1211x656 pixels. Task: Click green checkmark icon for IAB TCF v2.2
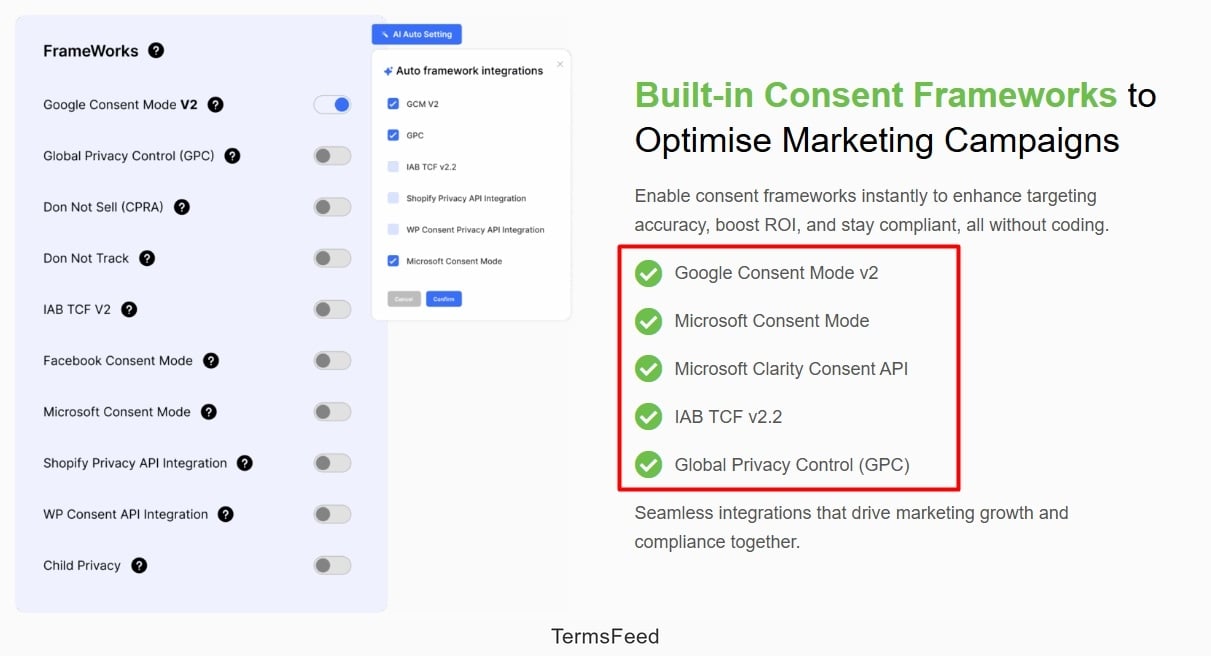(649, 417)
